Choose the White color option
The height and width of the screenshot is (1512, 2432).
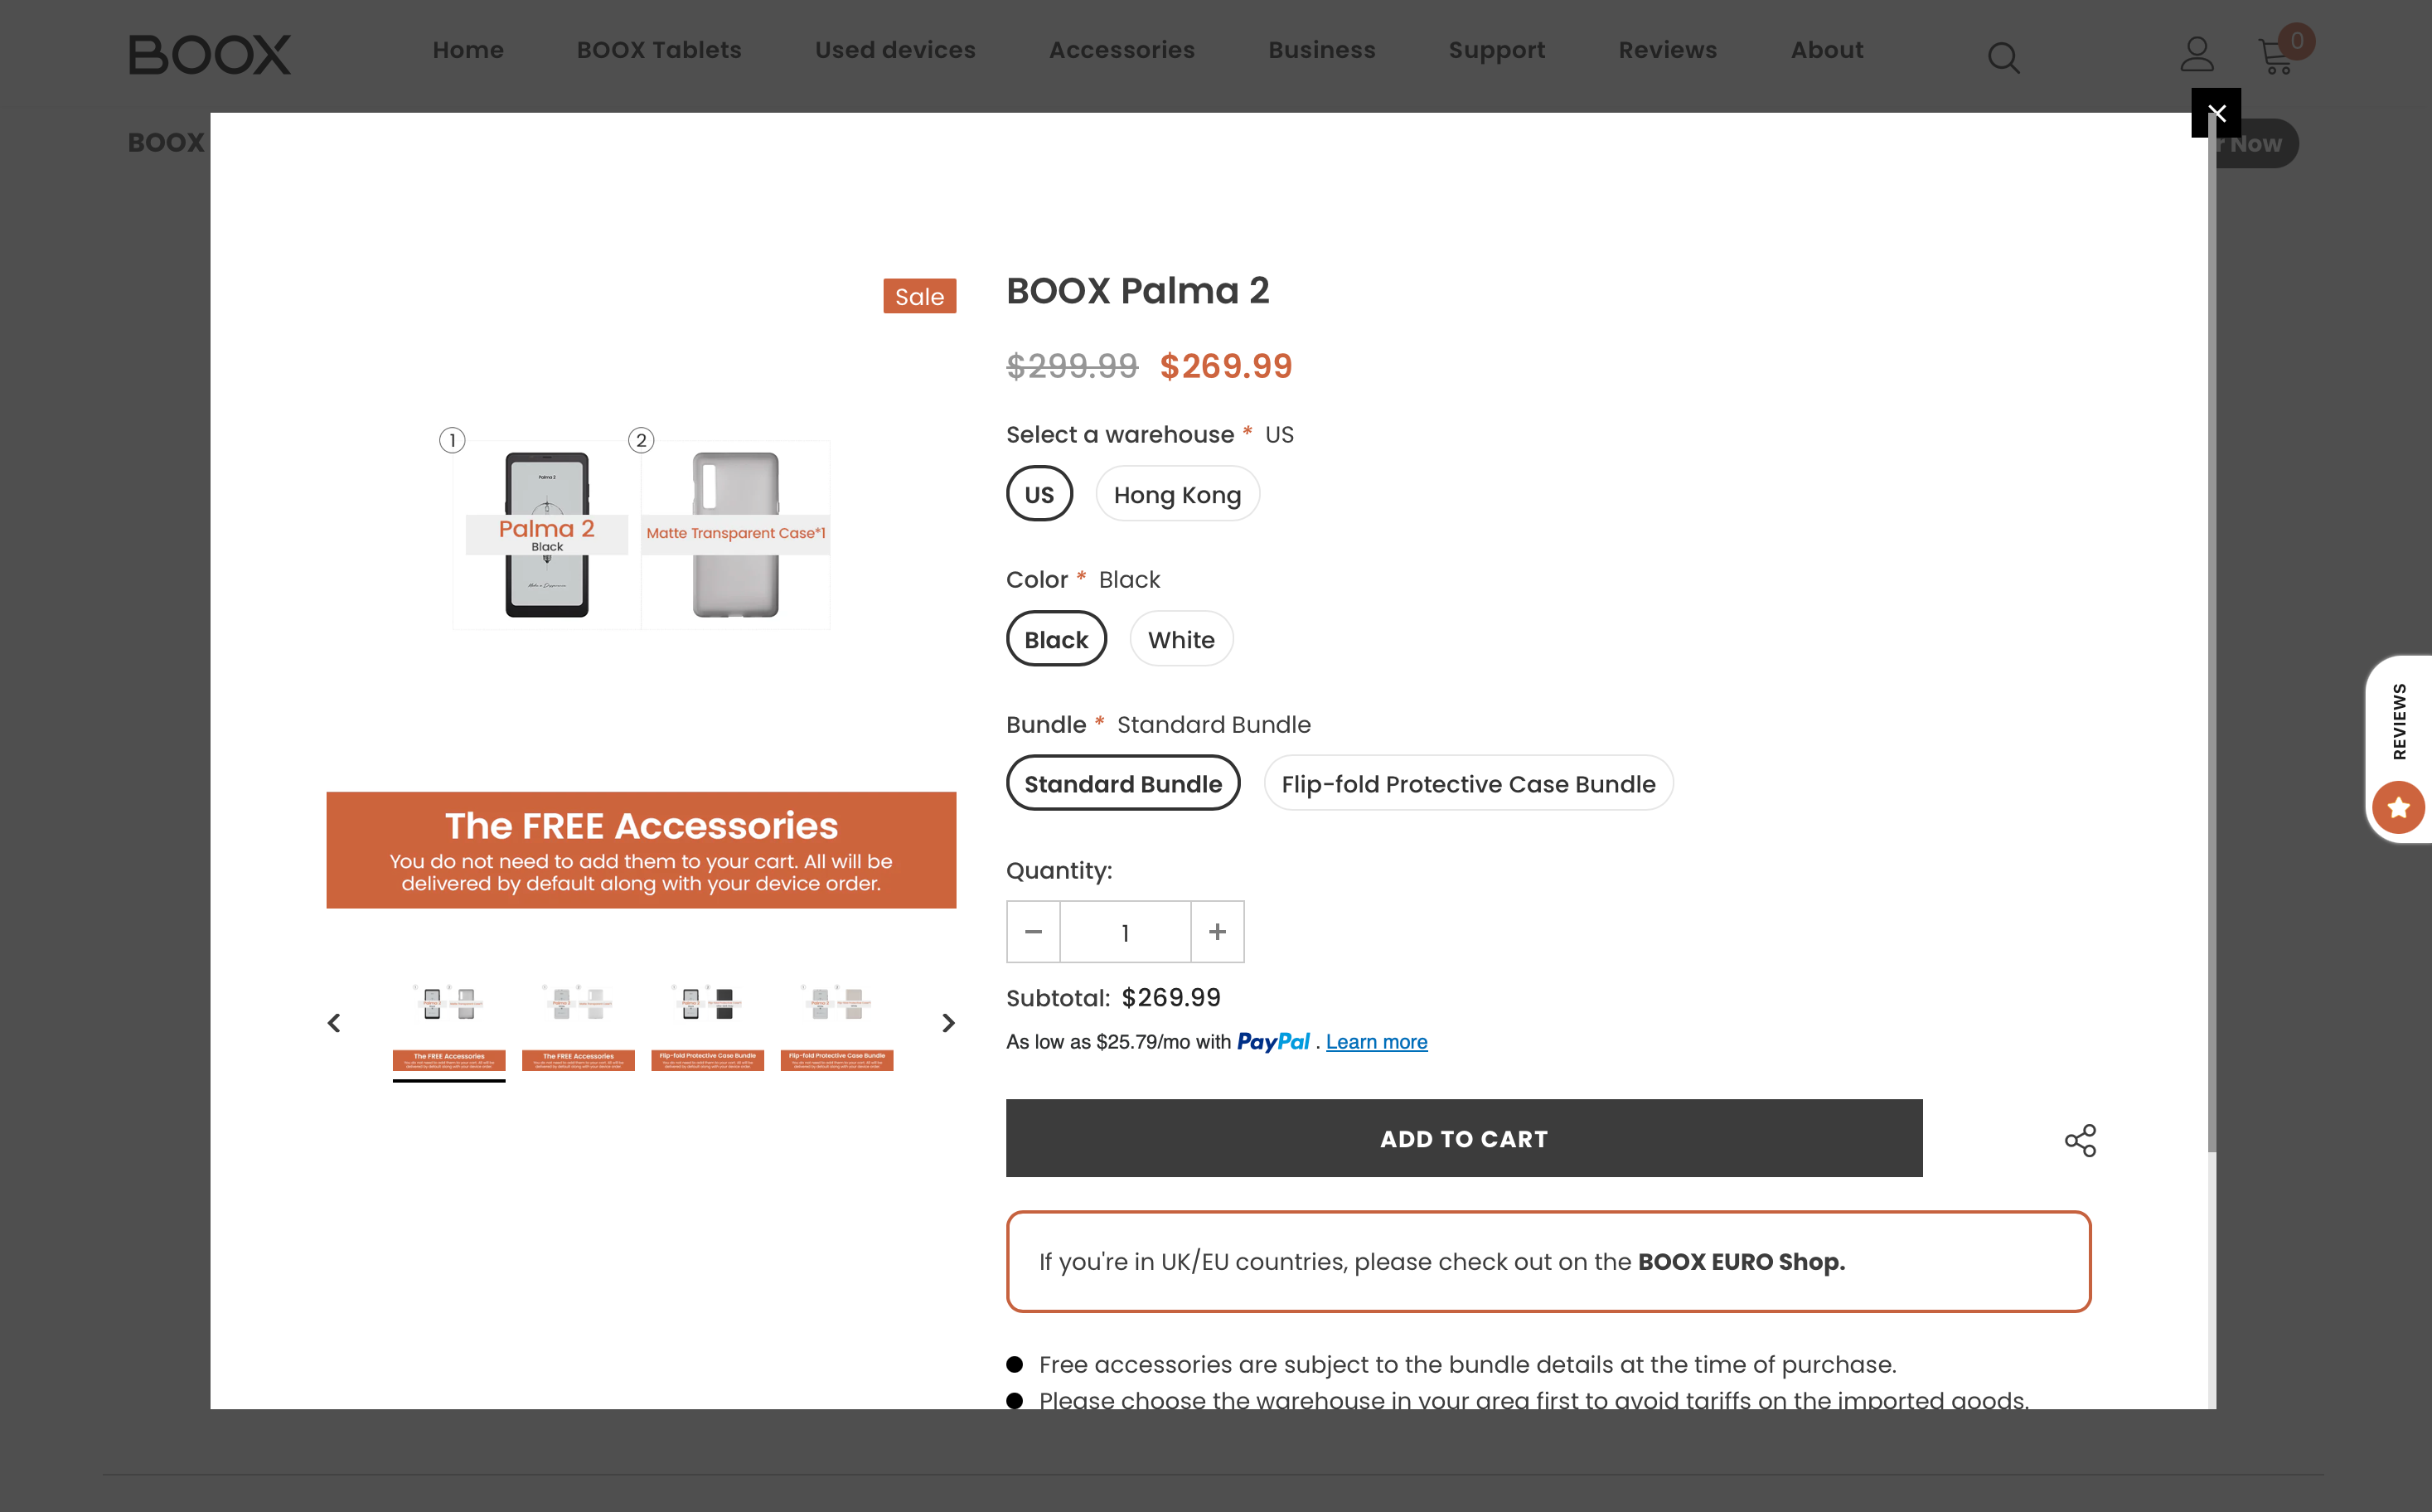(1181, 639)
